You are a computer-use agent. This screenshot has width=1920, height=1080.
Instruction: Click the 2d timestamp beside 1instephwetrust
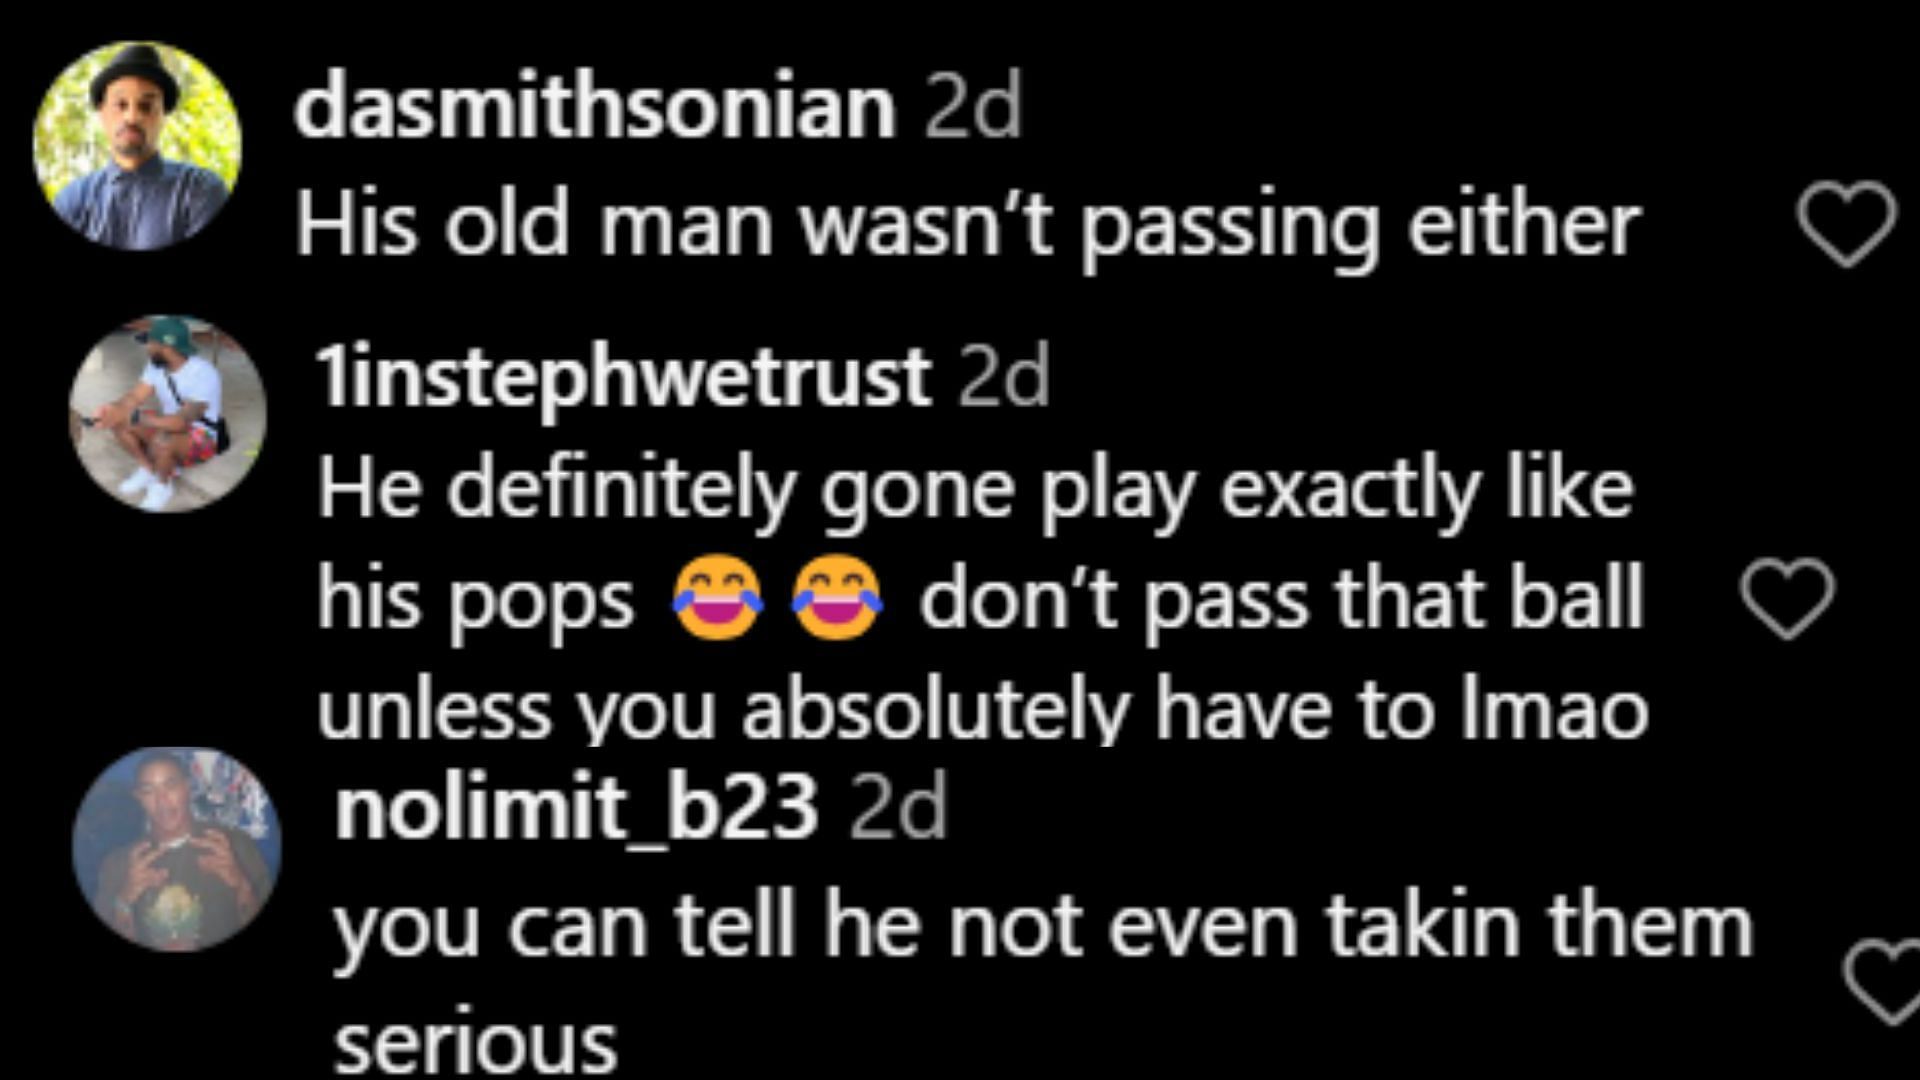(1004, 378)
